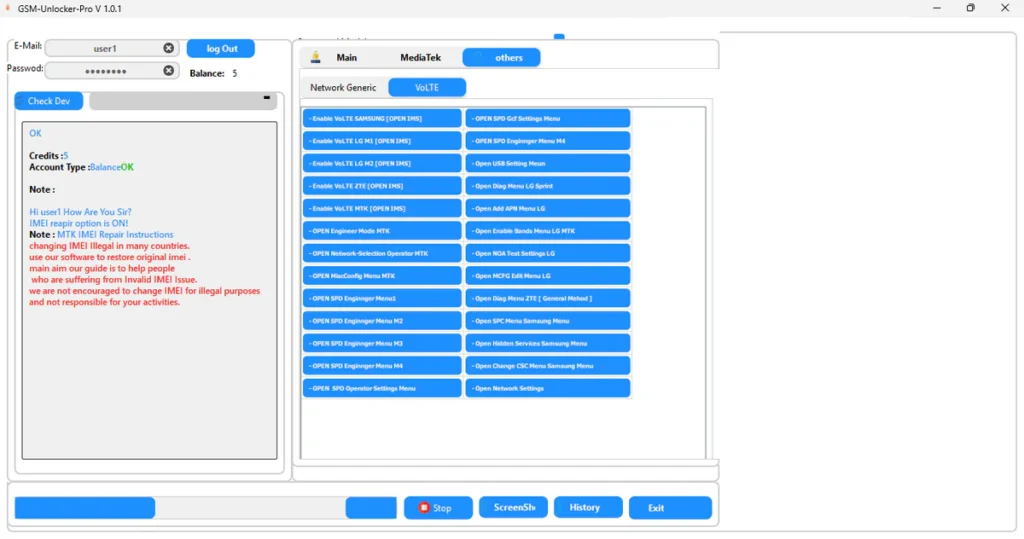Open Hidden Services Samsung Menu

pyautogui.click(x=548, y=343)
